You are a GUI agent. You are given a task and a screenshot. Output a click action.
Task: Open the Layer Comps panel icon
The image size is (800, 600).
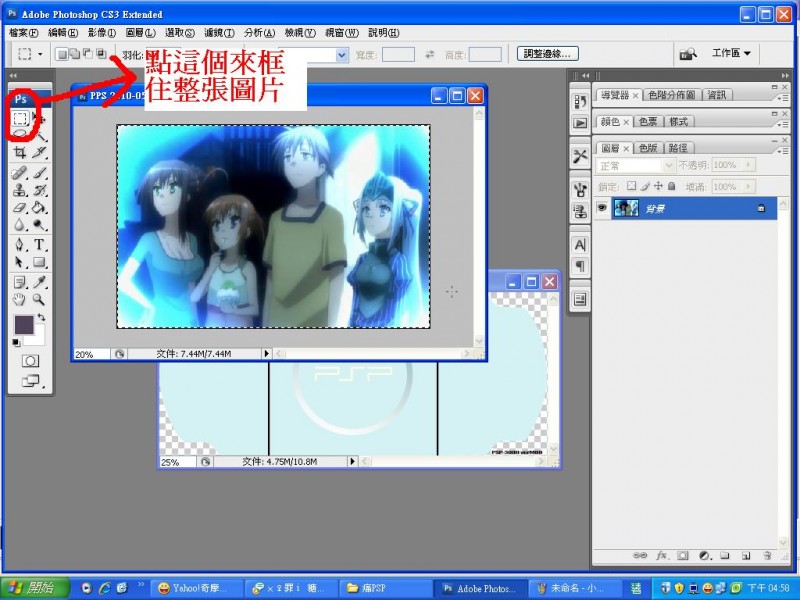coord(580,299)
